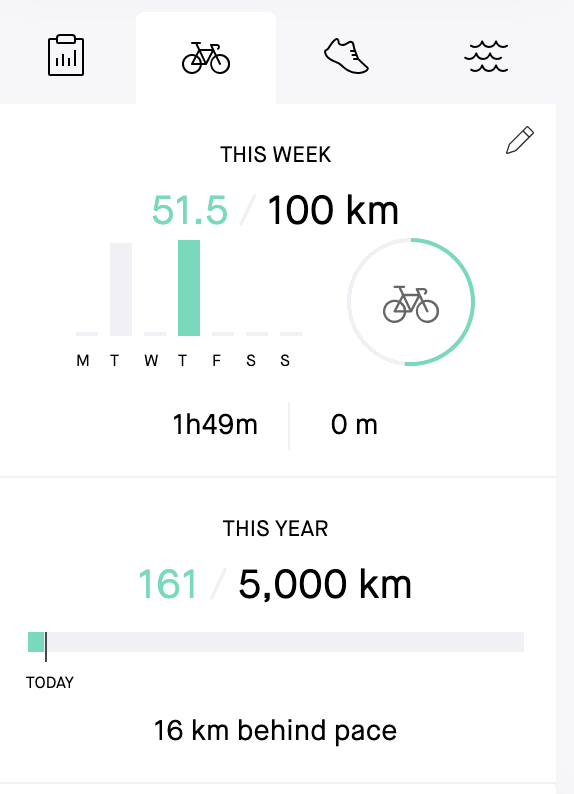Click the 0 m elevation stat

point(354,424)
